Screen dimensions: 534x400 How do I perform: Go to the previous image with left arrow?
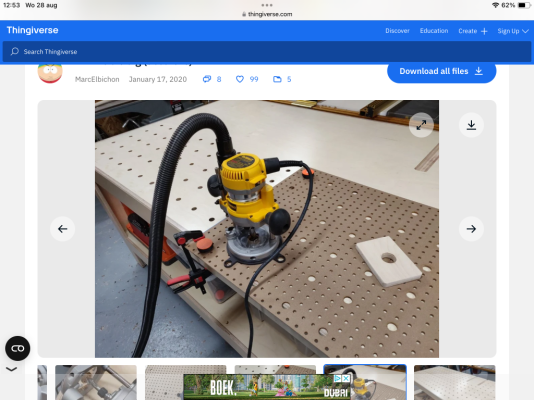pyautogui.click(x=62, y=229)
